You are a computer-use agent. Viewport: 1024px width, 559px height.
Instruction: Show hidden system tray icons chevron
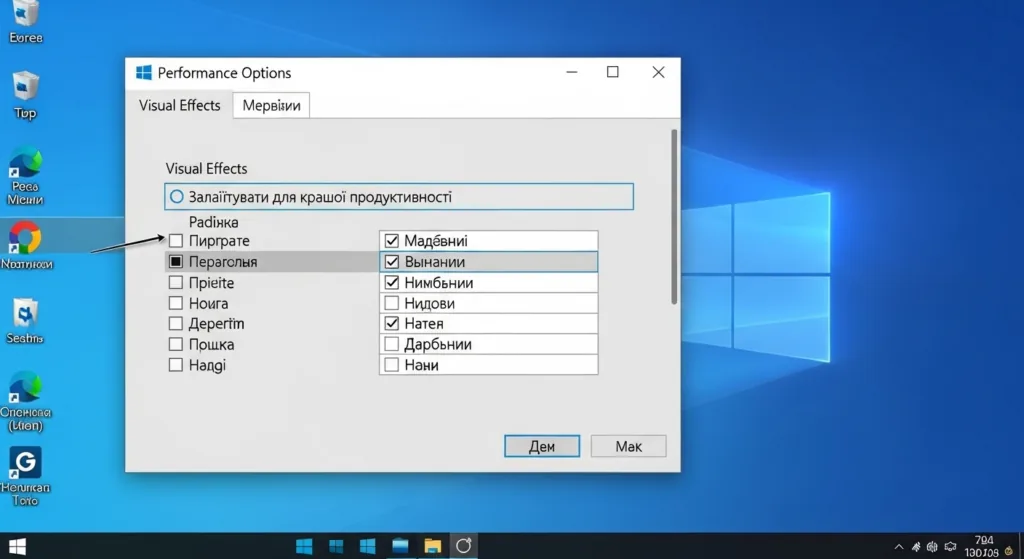(x=899, y=547)
